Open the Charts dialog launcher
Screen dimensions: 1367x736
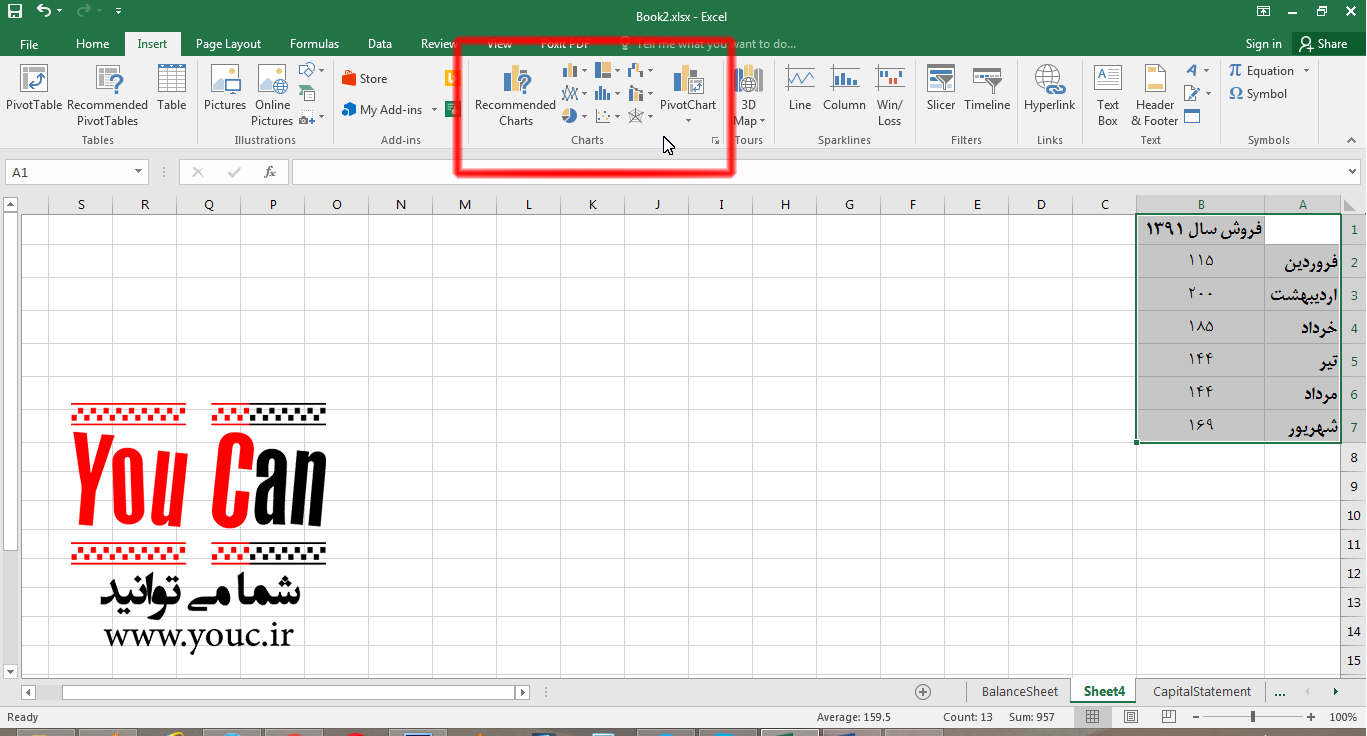(x=716, y=141)
